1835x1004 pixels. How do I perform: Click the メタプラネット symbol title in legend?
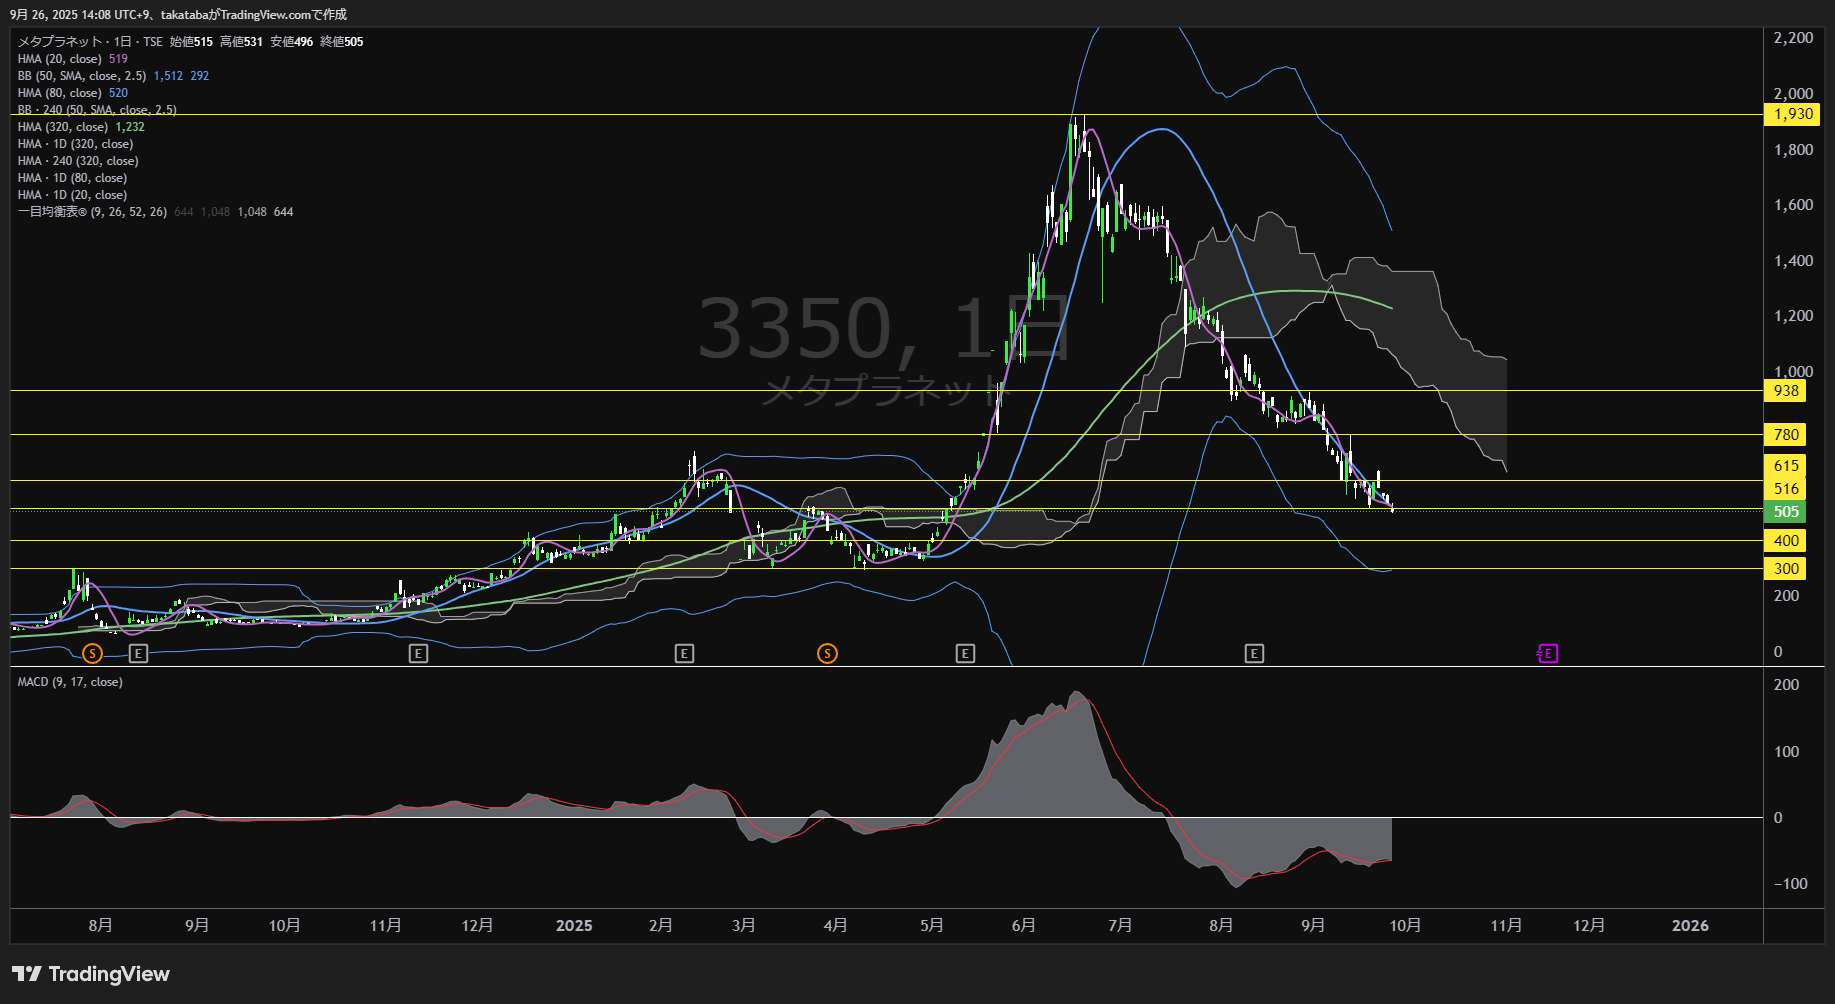(60, 42)
